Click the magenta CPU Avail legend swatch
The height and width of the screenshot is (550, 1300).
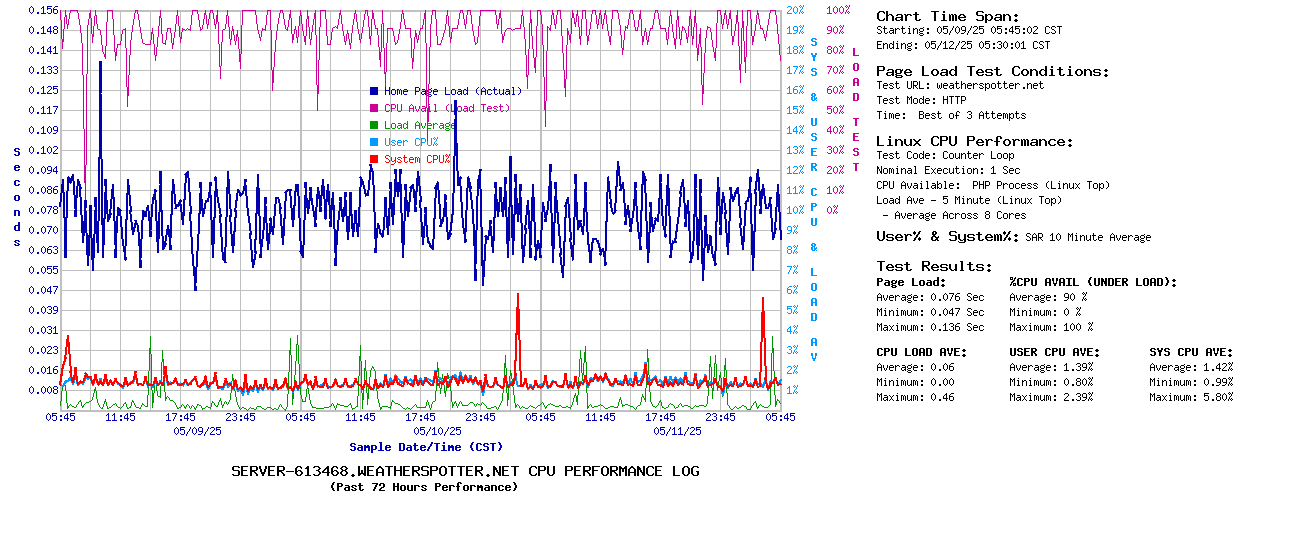click(374, 108)
